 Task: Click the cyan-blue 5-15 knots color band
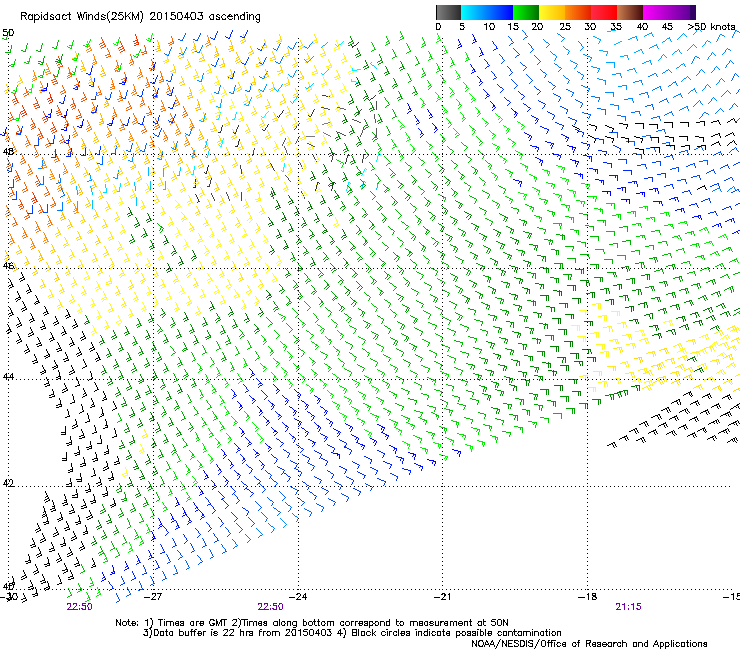point(487,12)
